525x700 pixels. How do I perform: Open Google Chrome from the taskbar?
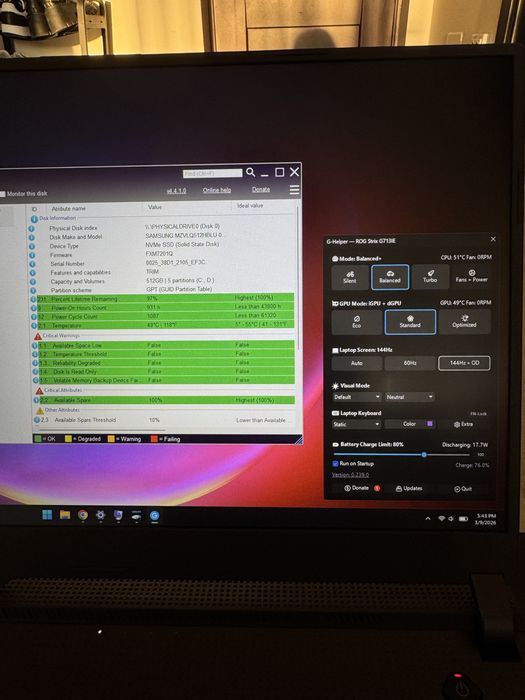[83, 515]
